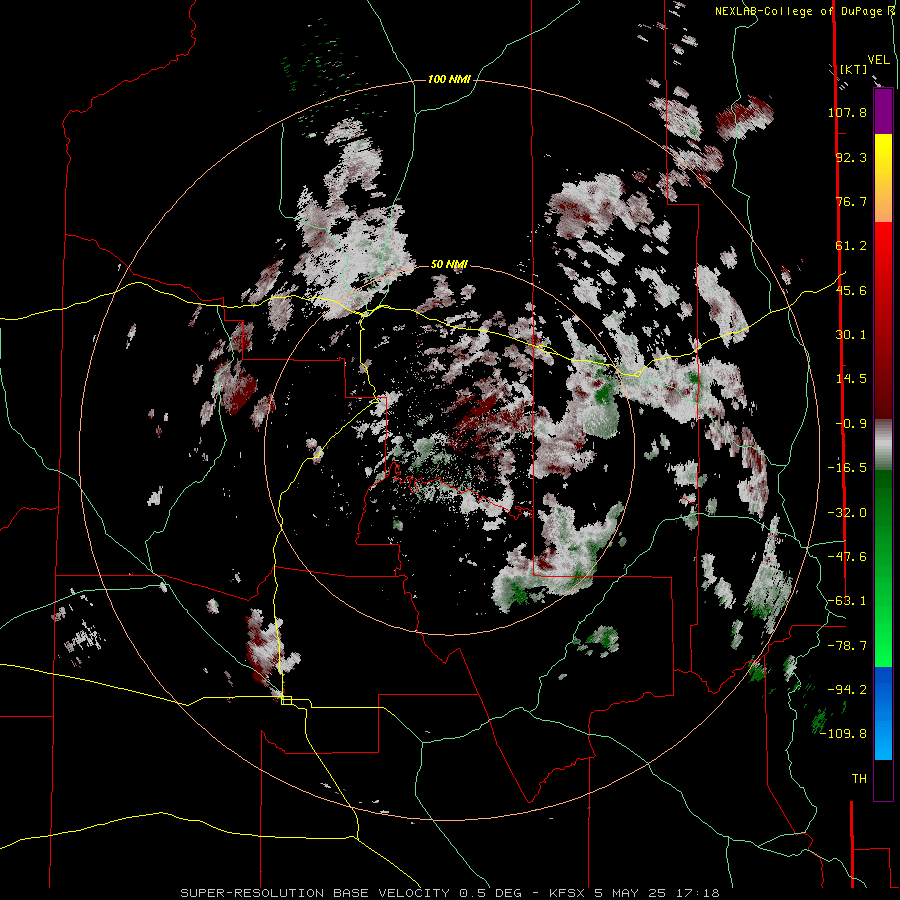This screenshot has width=900, height=900.
Task: Select the 45.6 velocity scale value
Action: tap(851, 290)
